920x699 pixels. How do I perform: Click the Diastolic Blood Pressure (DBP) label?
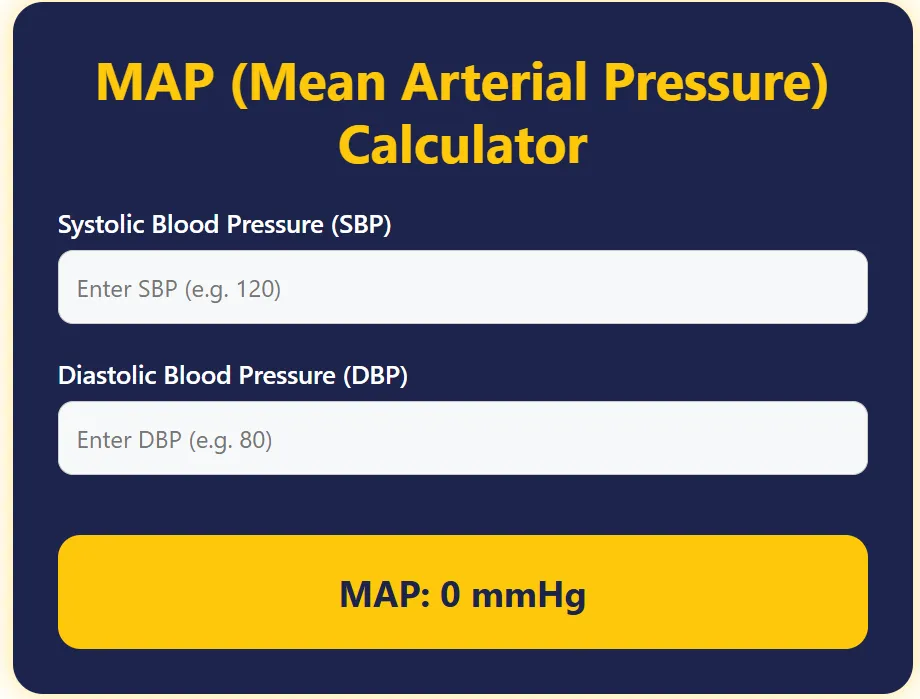pyautogui.click(x=235, y=376)
